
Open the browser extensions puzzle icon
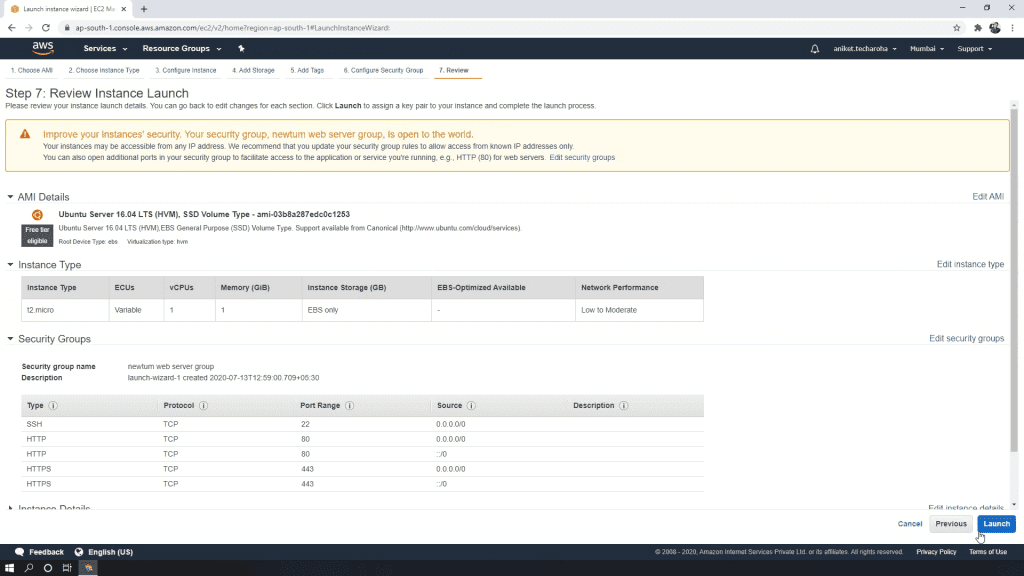[x=978, y=27]
